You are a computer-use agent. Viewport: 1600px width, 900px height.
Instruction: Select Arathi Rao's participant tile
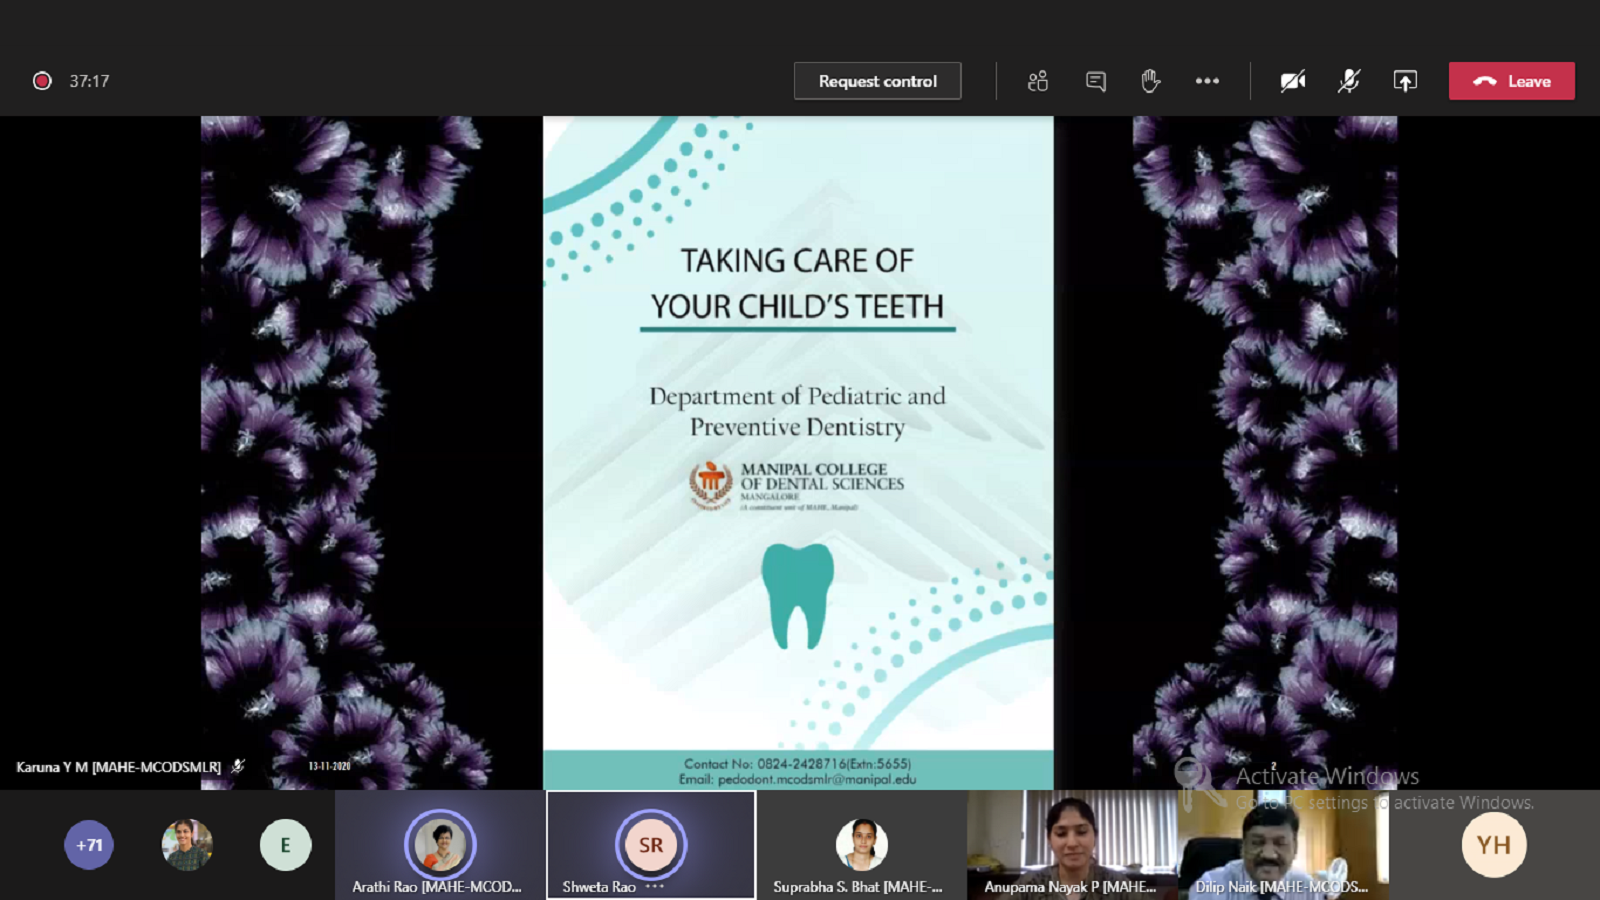tap(440, 845)
